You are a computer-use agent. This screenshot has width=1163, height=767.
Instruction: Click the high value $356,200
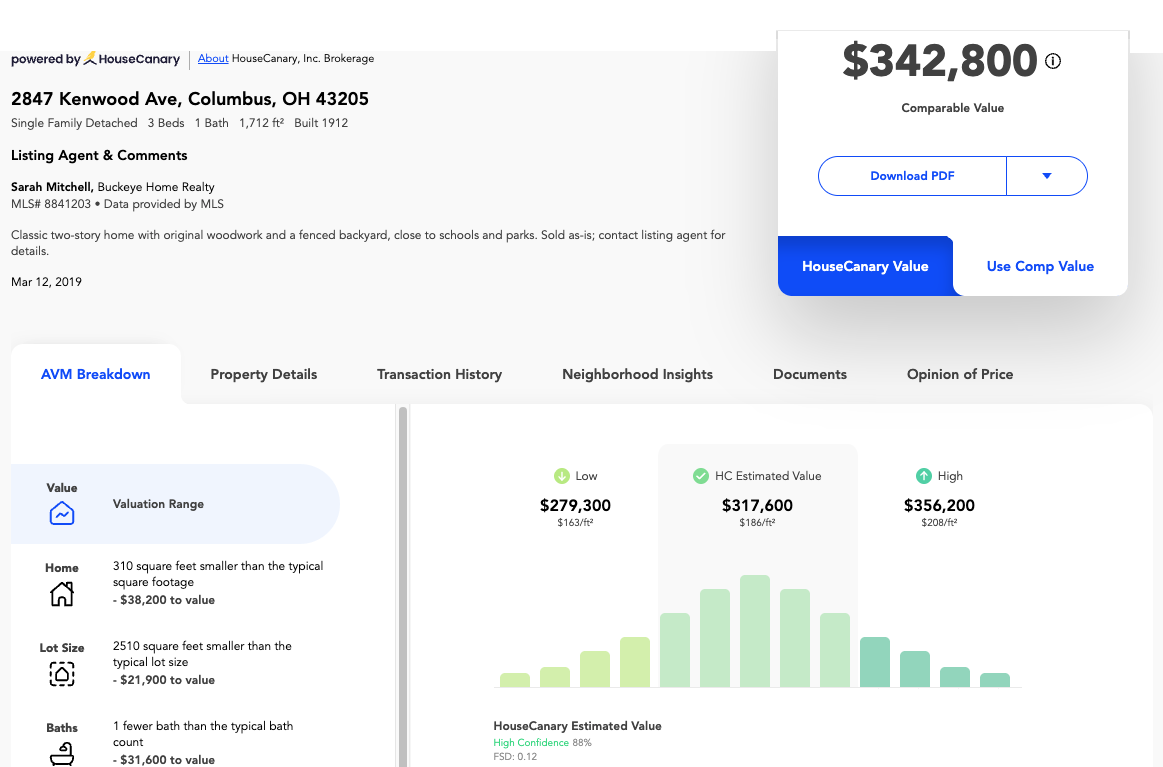pyautogui.click(x=939, y=506)
